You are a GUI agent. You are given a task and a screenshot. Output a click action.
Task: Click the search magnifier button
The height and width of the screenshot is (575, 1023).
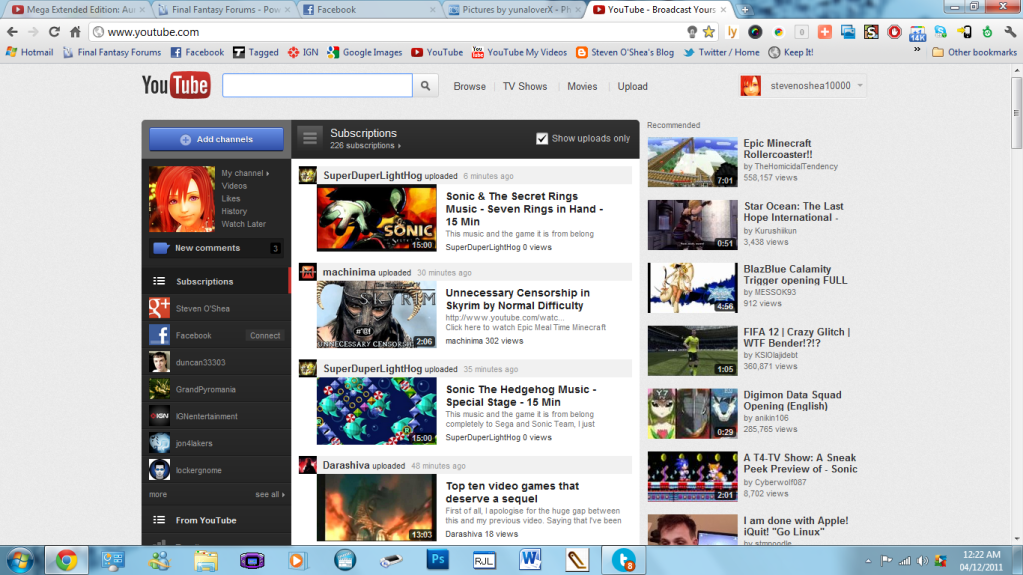(x=425, y=85)
